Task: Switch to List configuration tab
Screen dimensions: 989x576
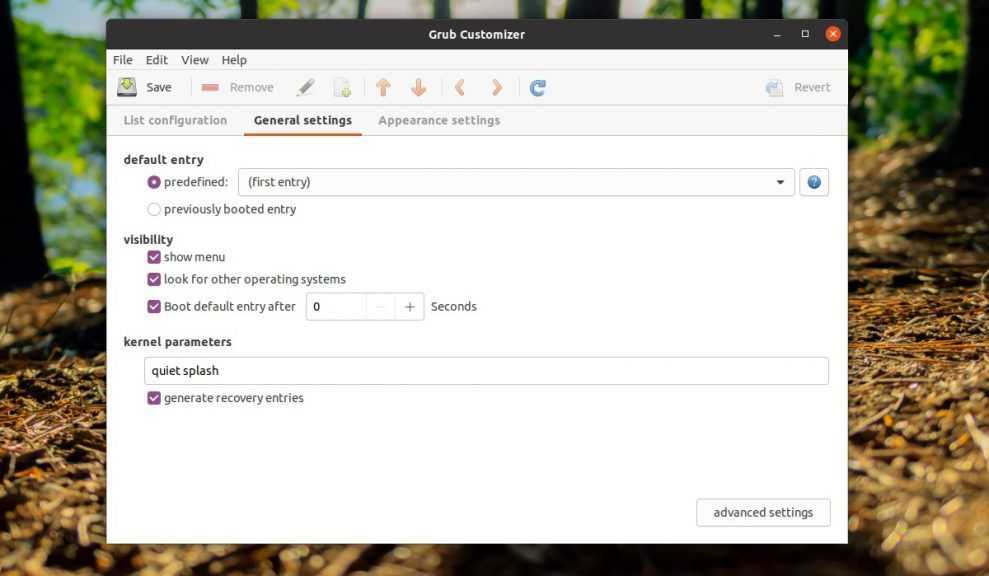Action: coord(175,120)
